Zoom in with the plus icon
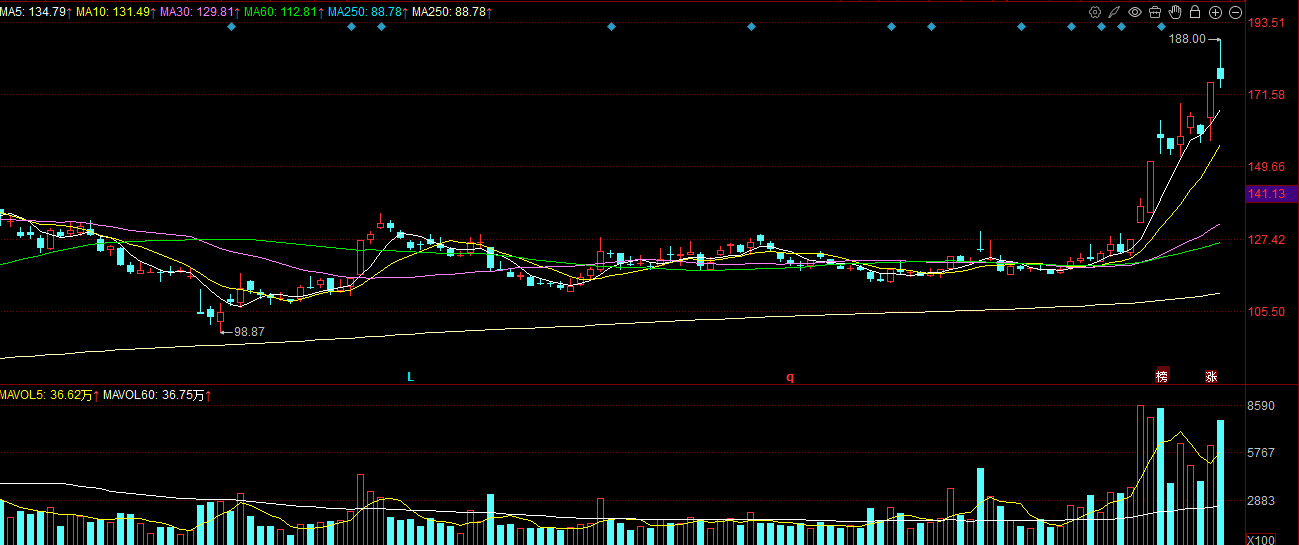 click(x=1215, y=12)
